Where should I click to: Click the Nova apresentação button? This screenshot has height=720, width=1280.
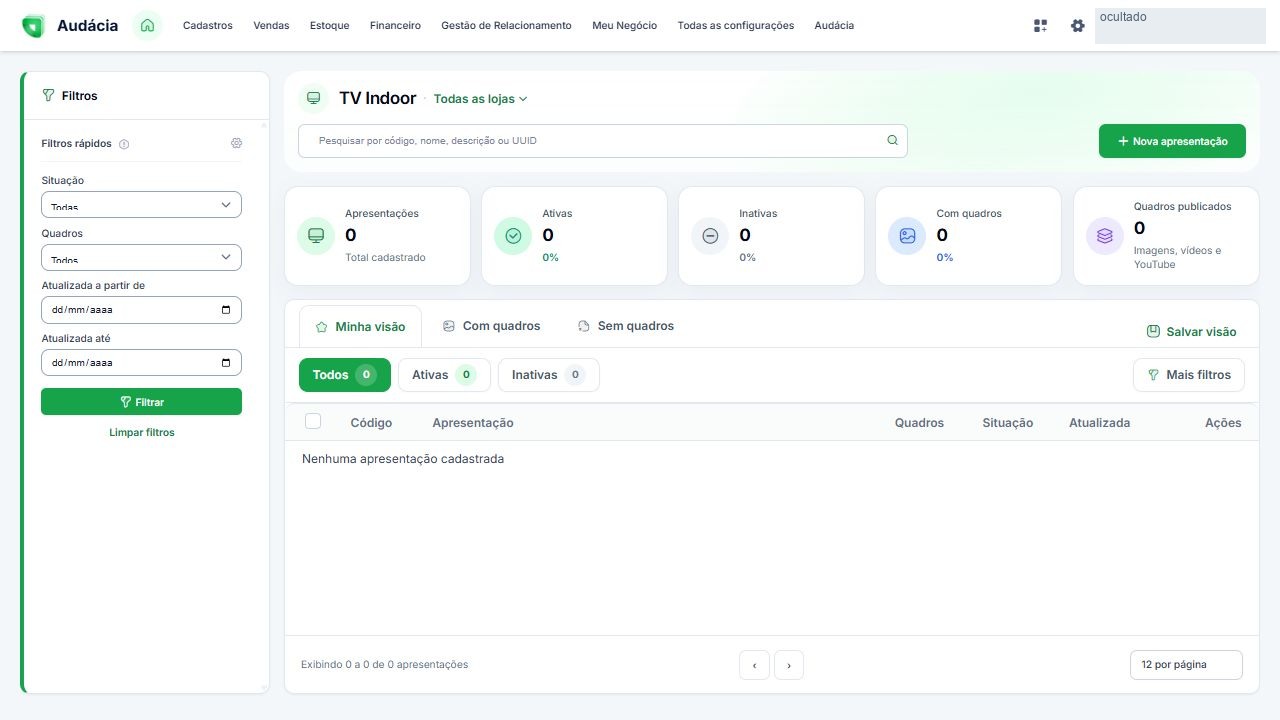click(1172, 141)
